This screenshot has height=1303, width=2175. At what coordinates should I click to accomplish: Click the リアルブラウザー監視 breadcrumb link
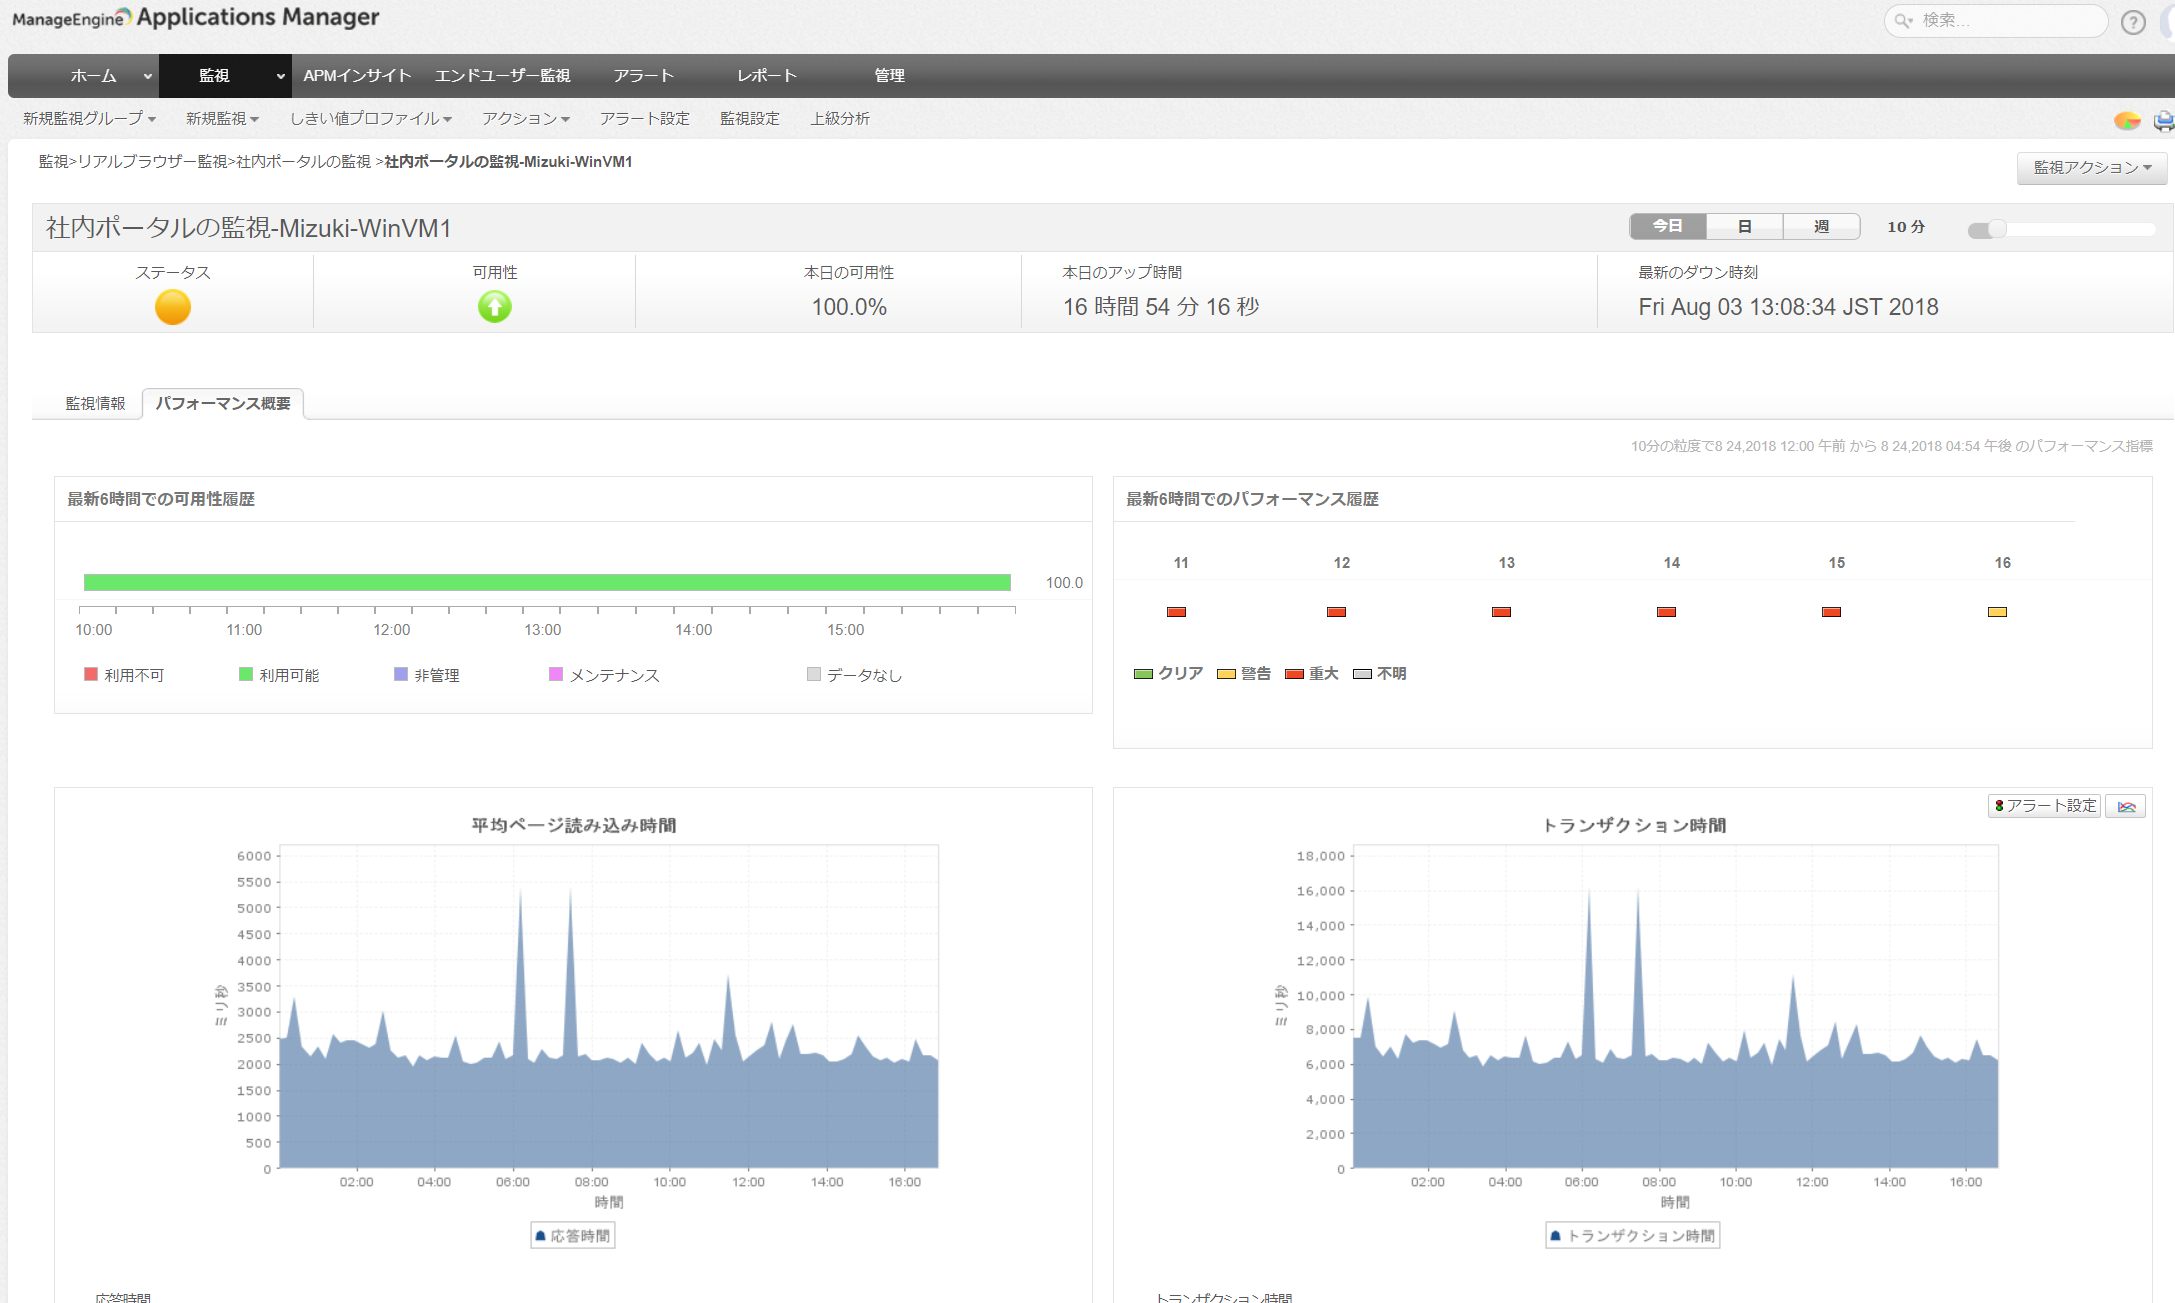(x=152, y=162)
